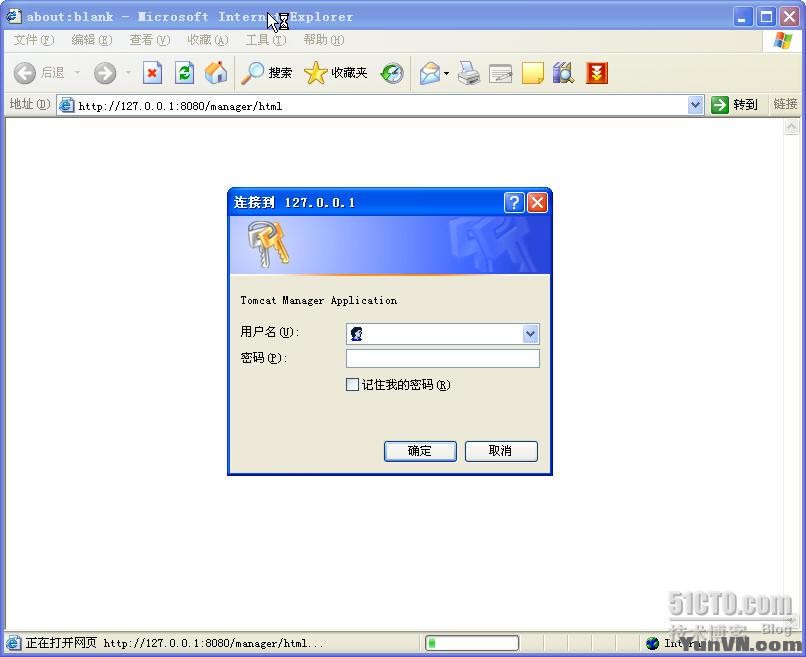Click the Back arrow toolbar icon
This screenshot has width=806, height=657.
pos(24,74)
